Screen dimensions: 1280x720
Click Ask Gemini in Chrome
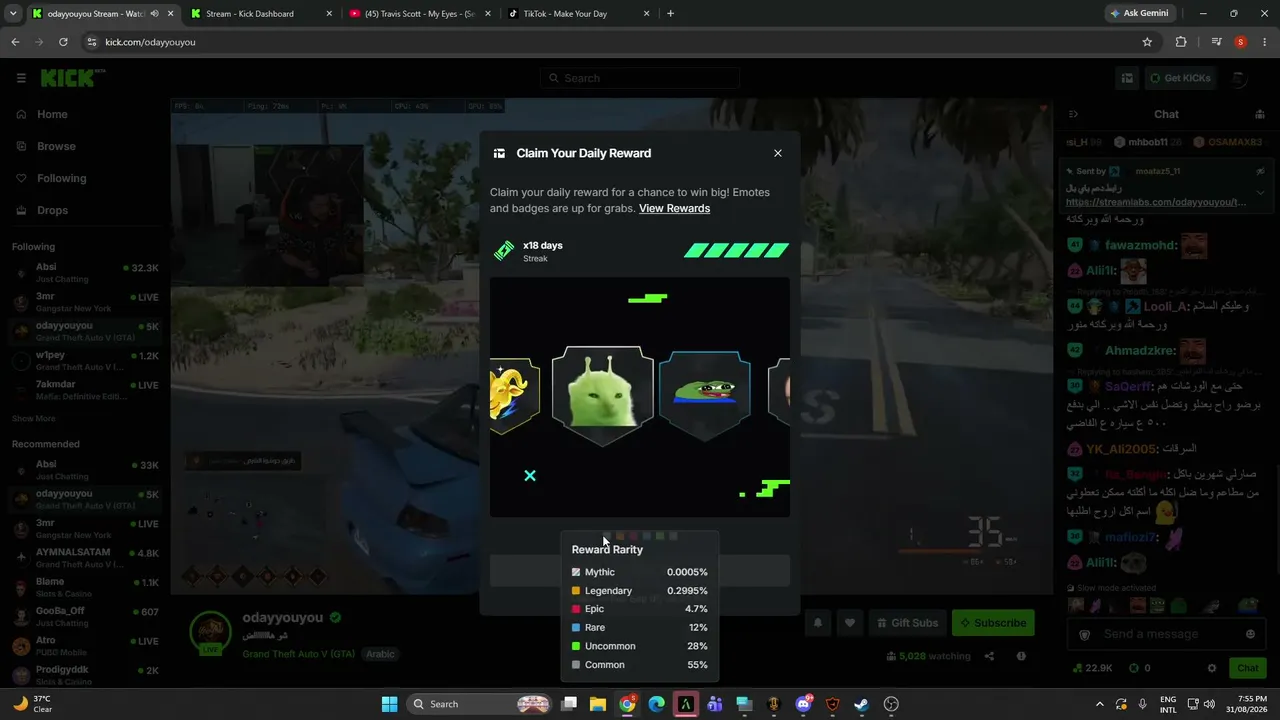click(x=1140, y=14)
